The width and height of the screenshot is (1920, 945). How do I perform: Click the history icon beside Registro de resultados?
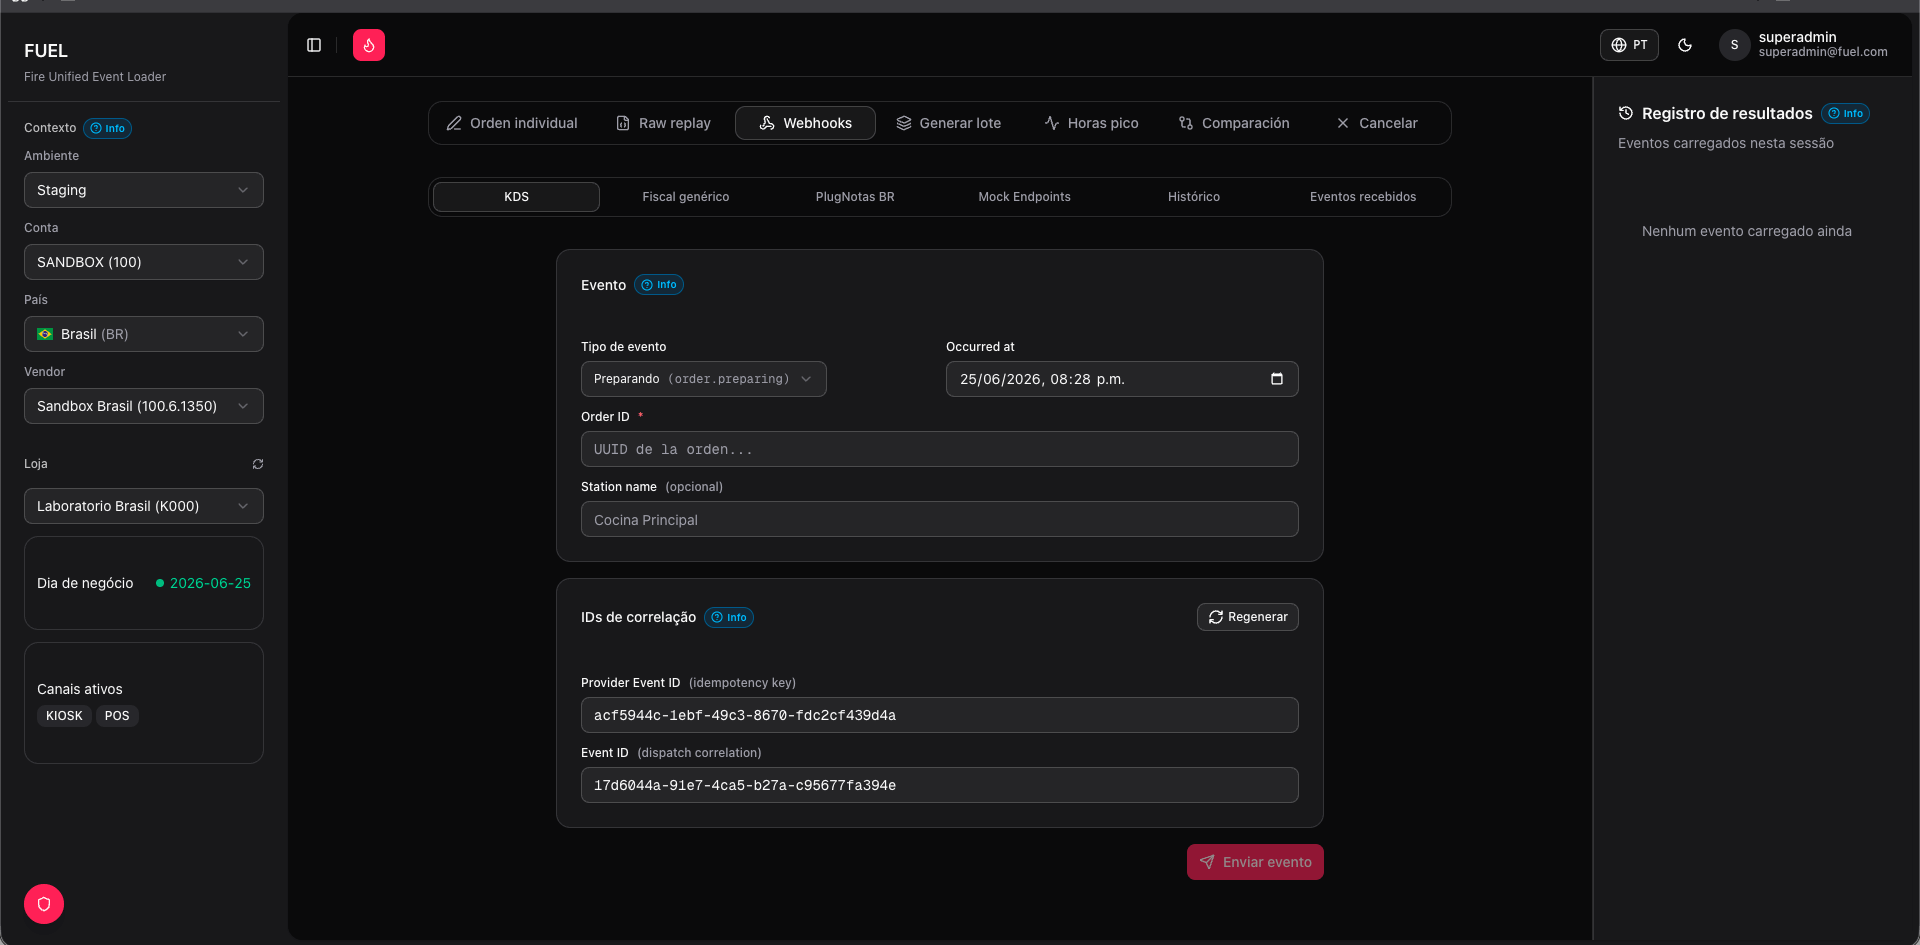pyautogui.click(x=1626, y=113)
